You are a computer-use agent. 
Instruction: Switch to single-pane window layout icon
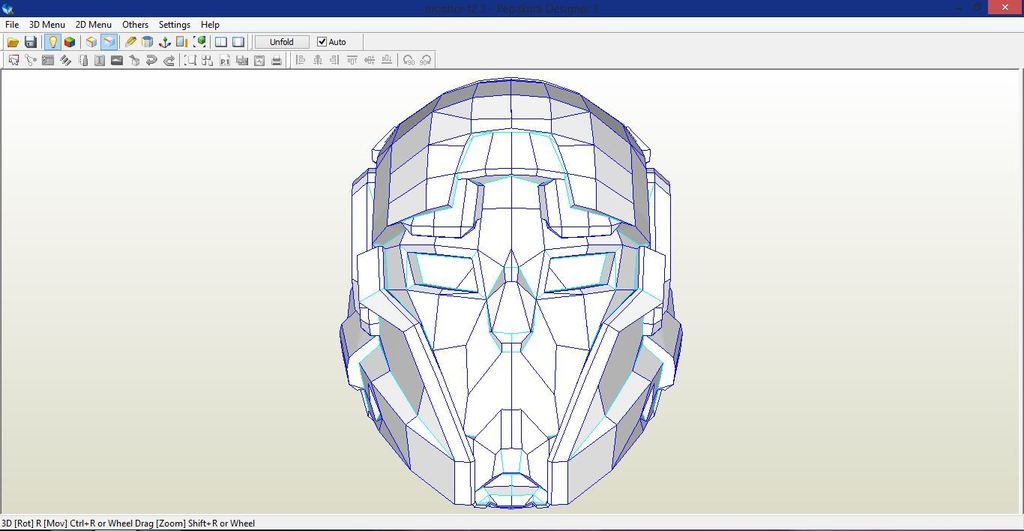[238, 42]
